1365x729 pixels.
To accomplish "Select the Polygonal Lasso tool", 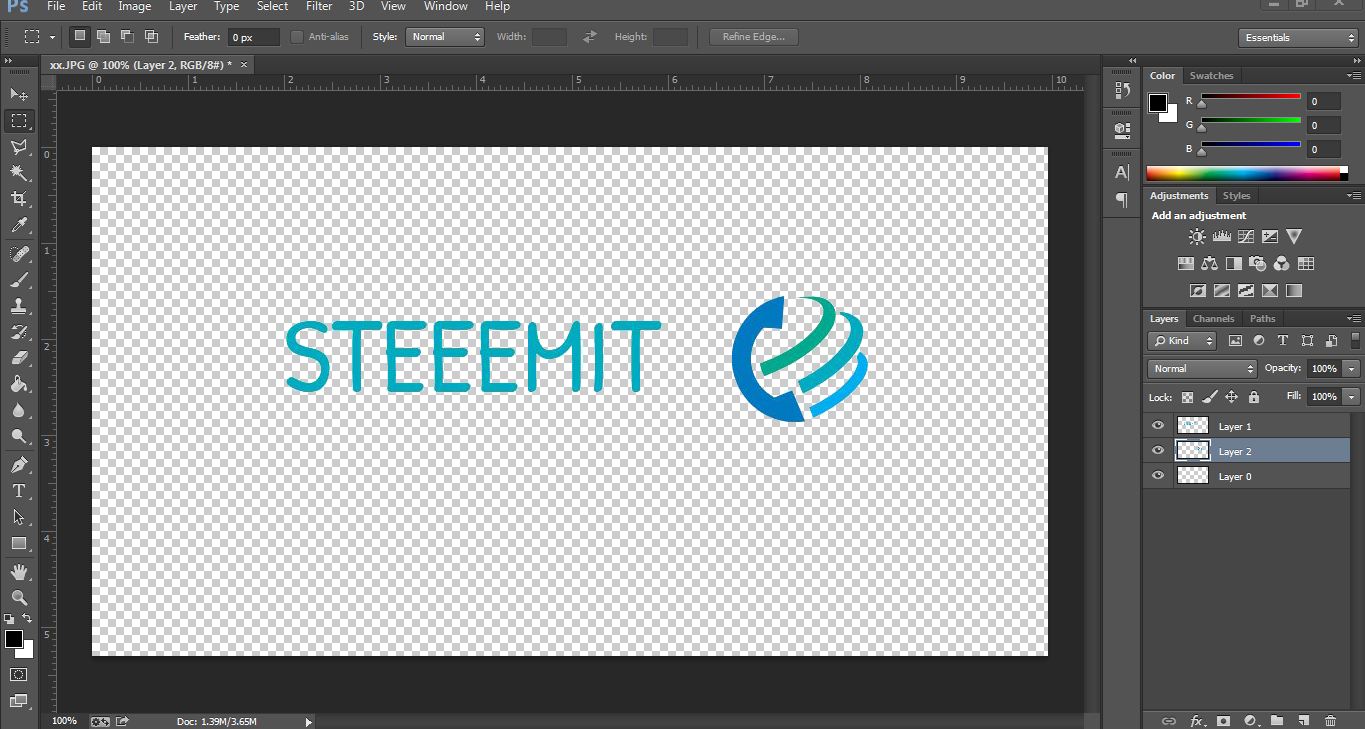I will [18, 148].
